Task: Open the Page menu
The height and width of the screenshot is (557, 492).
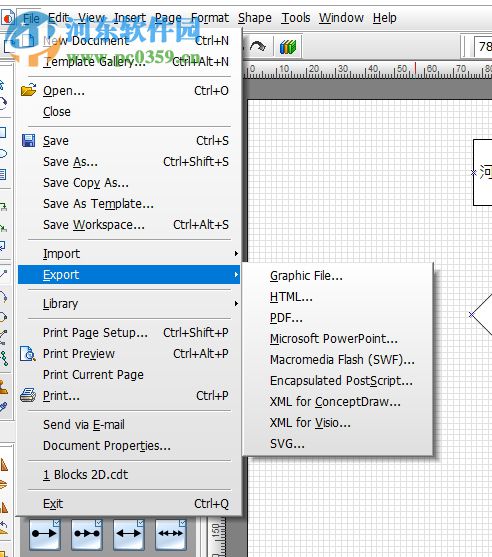Action: click(x=168, y=17)
